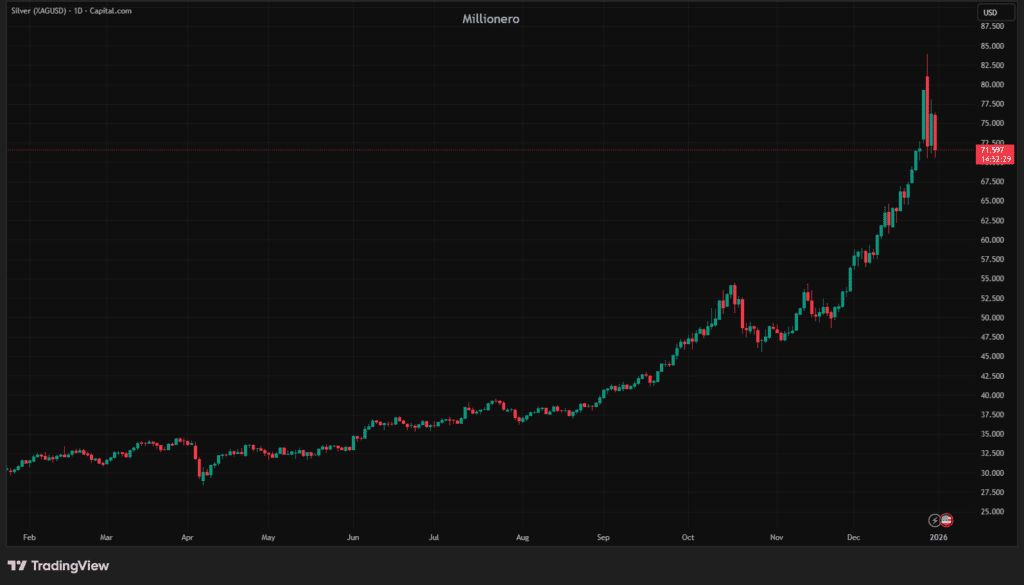Click the US flag economic event icon
Viewport: 1024px width, 585px height.
pyautogui.click(x=946, y=520)
